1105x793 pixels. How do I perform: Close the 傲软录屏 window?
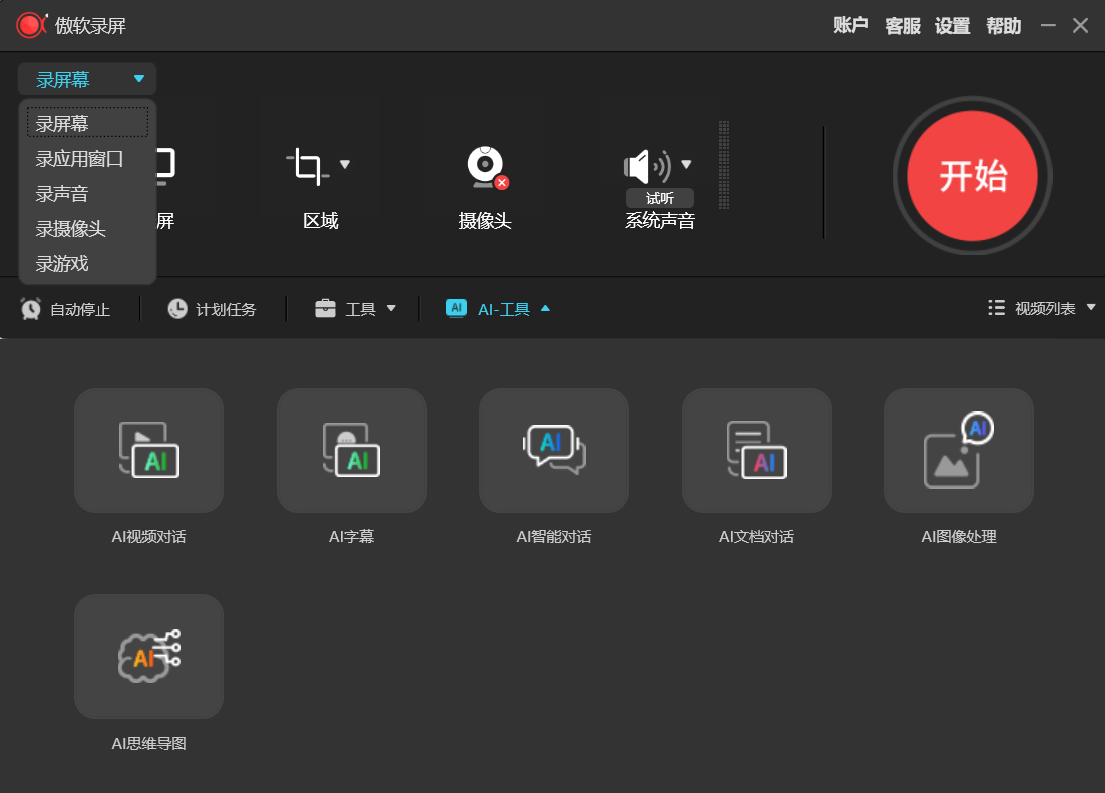(1080, 25)
